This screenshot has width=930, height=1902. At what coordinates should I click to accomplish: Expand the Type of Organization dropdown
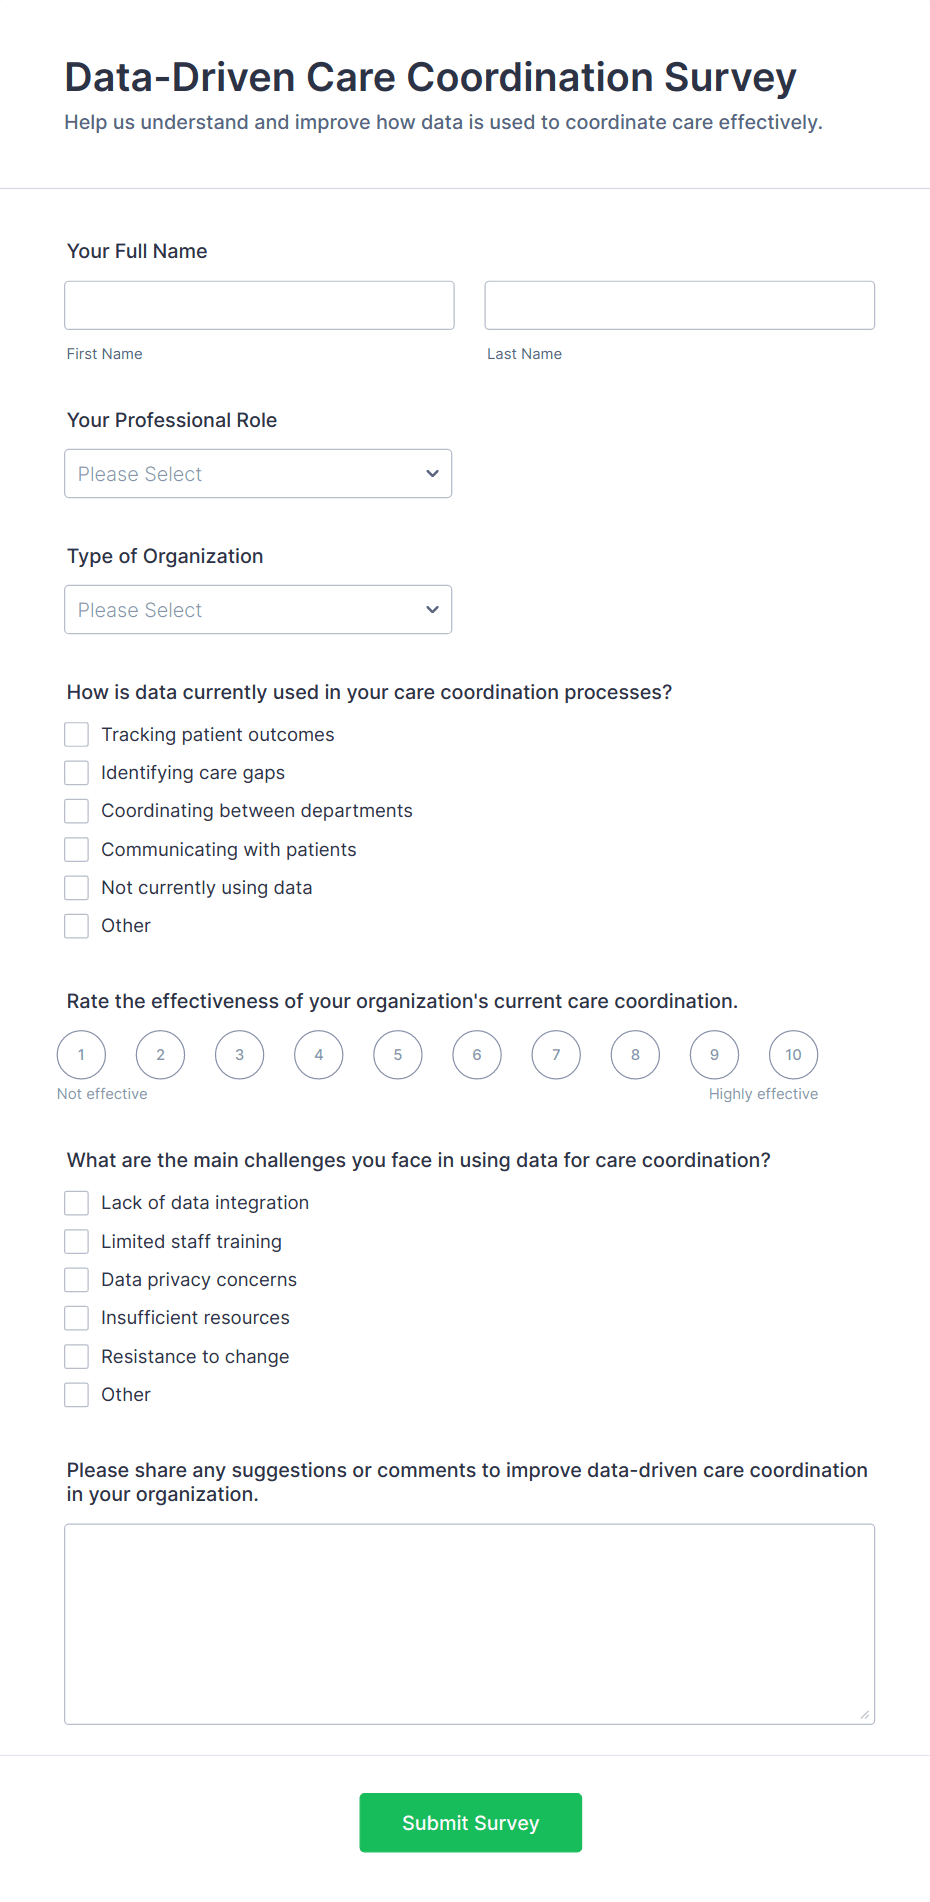[258, 610]
